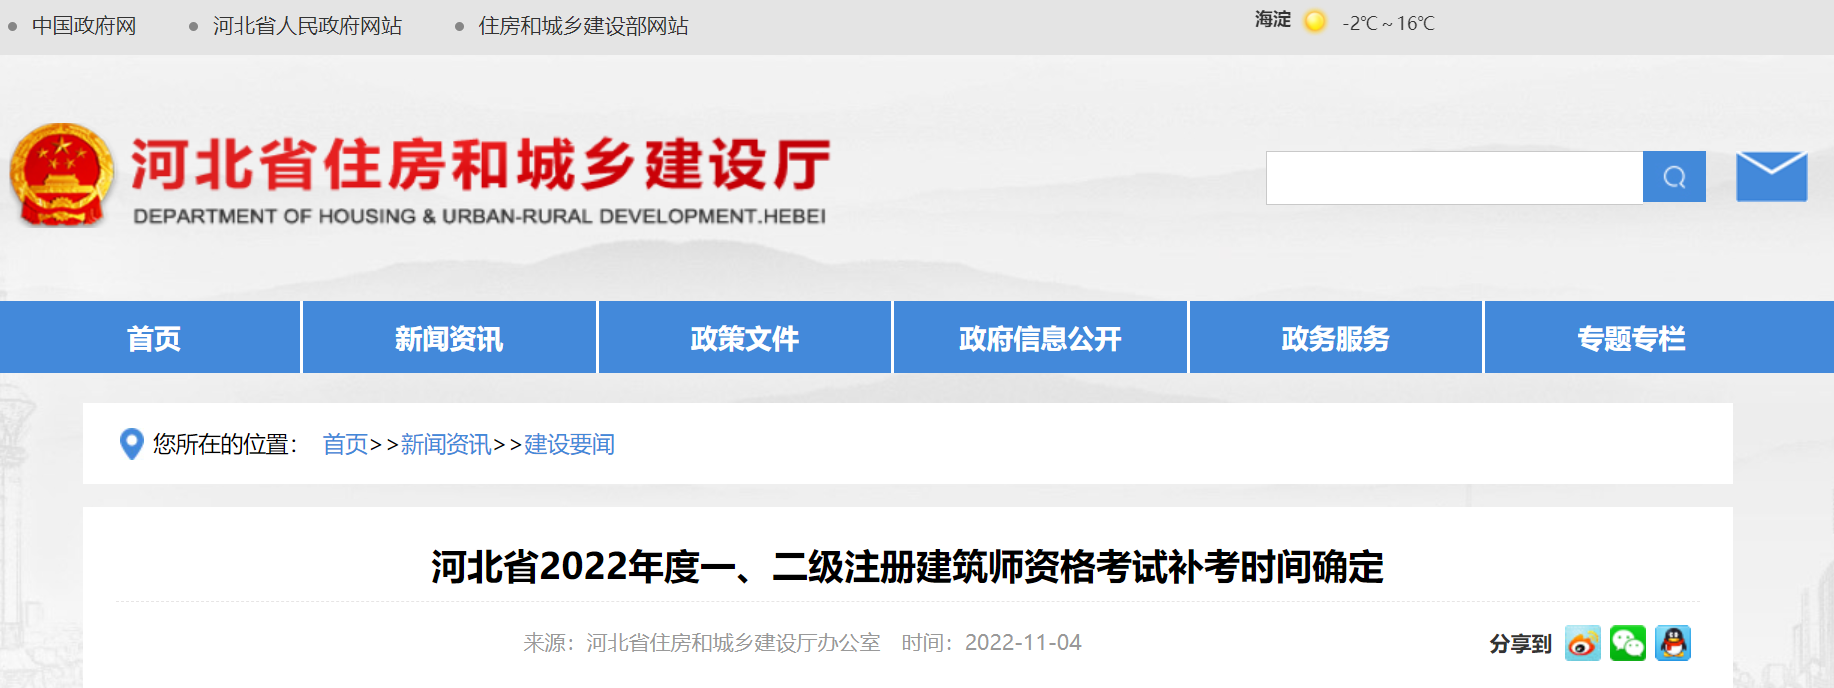Click the 首页 breadcrumb link
The image size is (1834, 688).
(345, 444)
